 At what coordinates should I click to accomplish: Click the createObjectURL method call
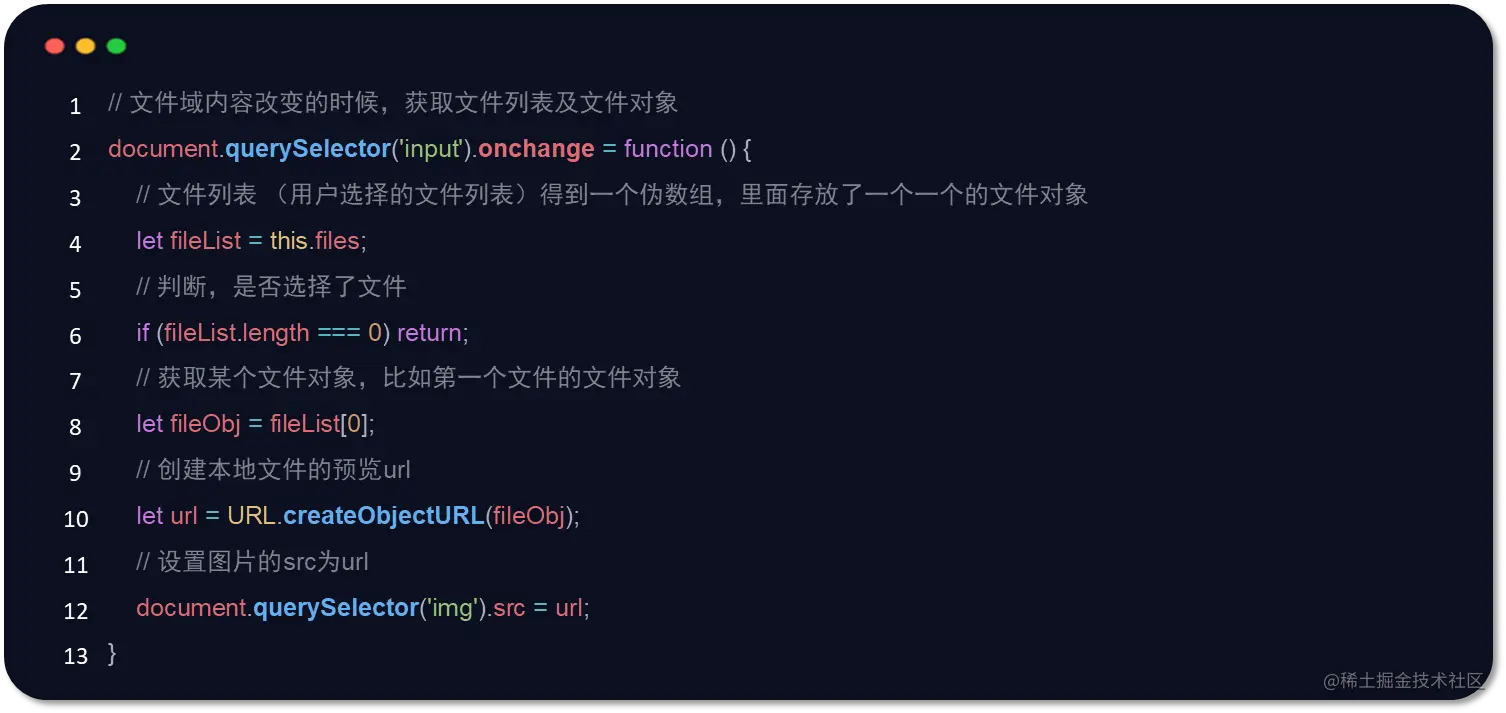(x=384, y=517)
